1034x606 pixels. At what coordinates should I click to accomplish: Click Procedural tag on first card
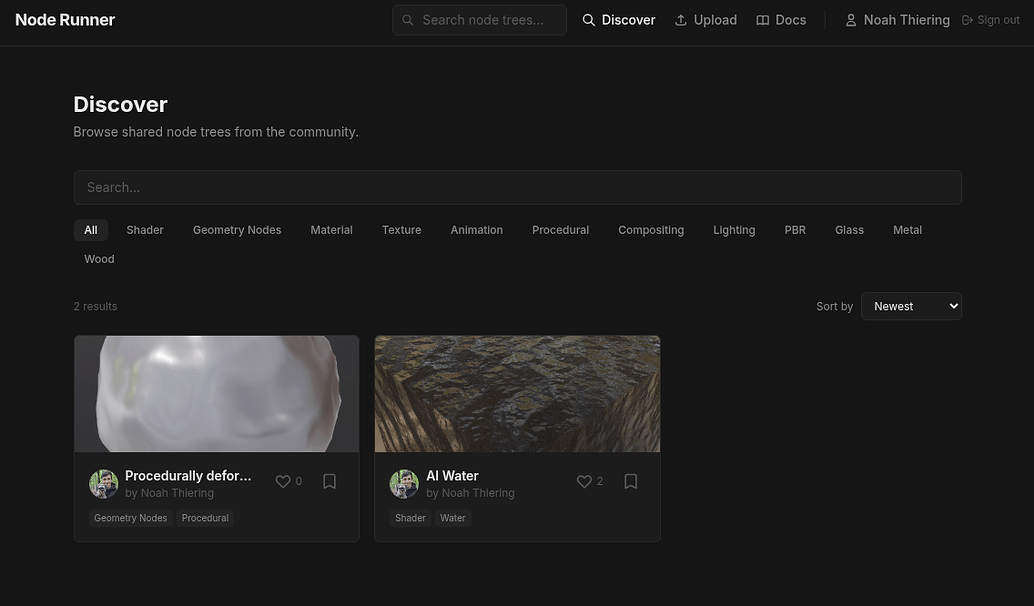205,518
